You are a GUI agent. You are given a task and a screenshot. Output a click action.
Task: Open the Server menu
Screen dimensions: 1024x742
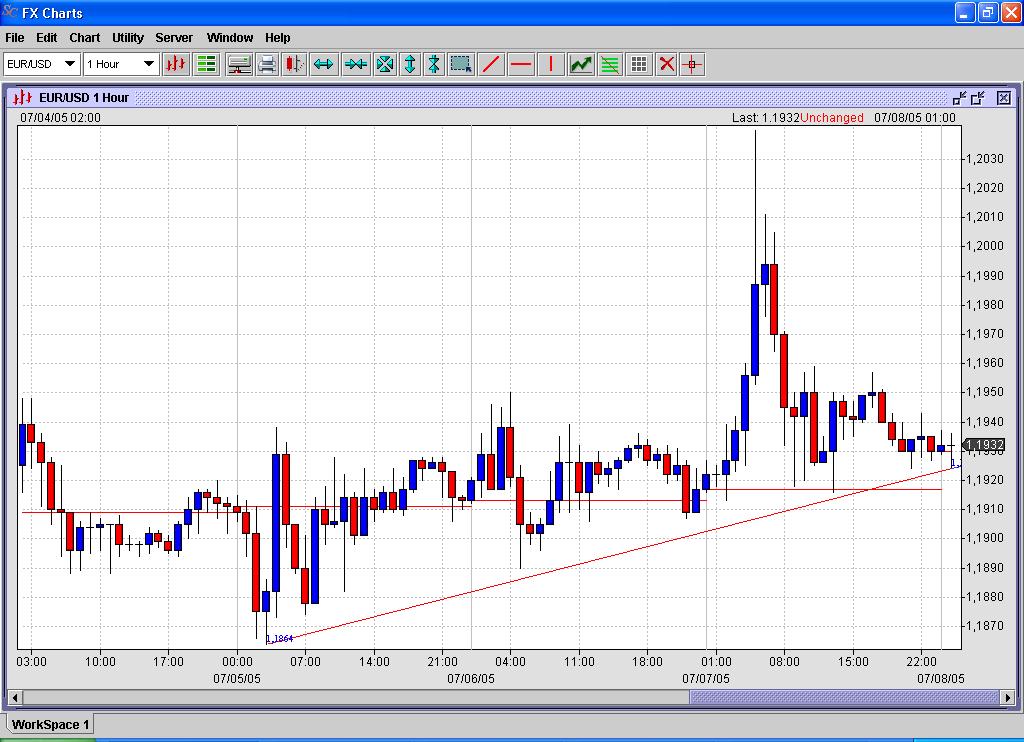pyautogui.click(x=174, y=38)
